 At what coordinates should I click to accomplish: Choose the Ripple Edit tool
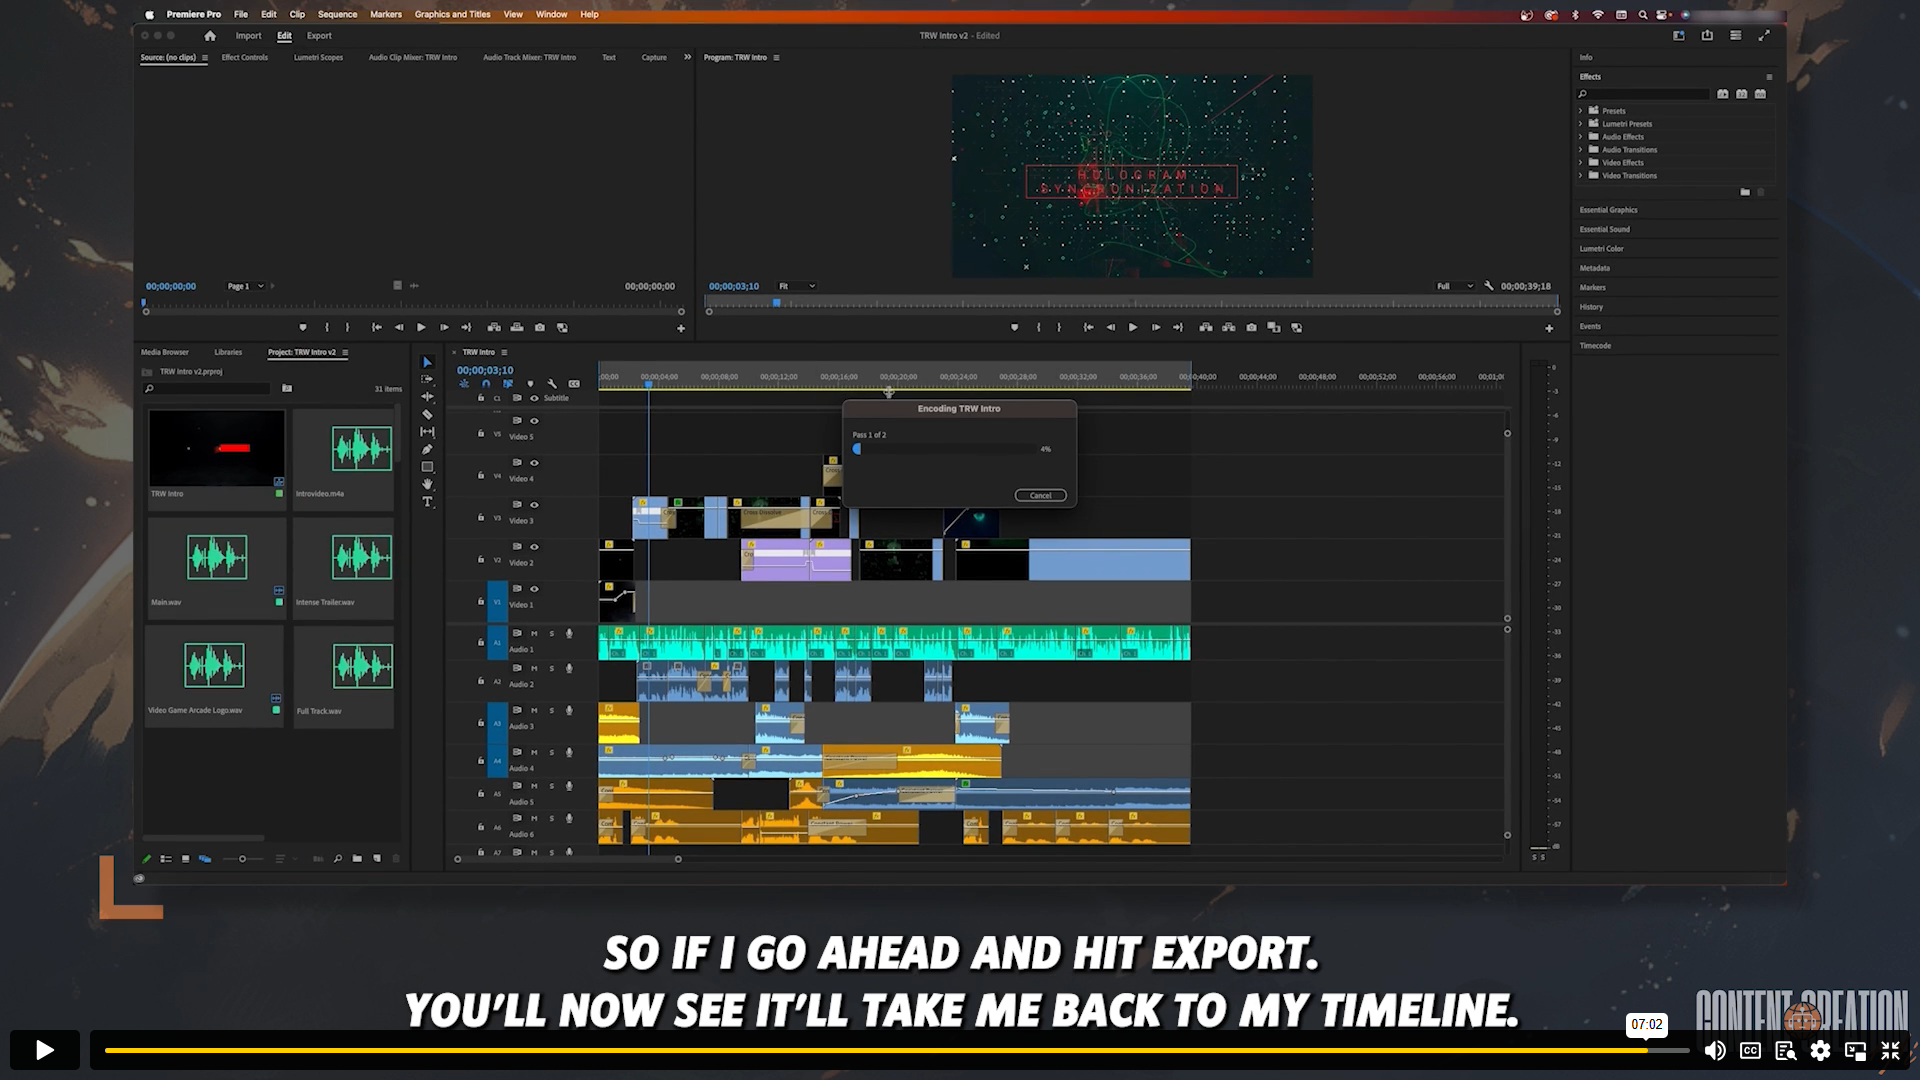[x=427, y=397]
